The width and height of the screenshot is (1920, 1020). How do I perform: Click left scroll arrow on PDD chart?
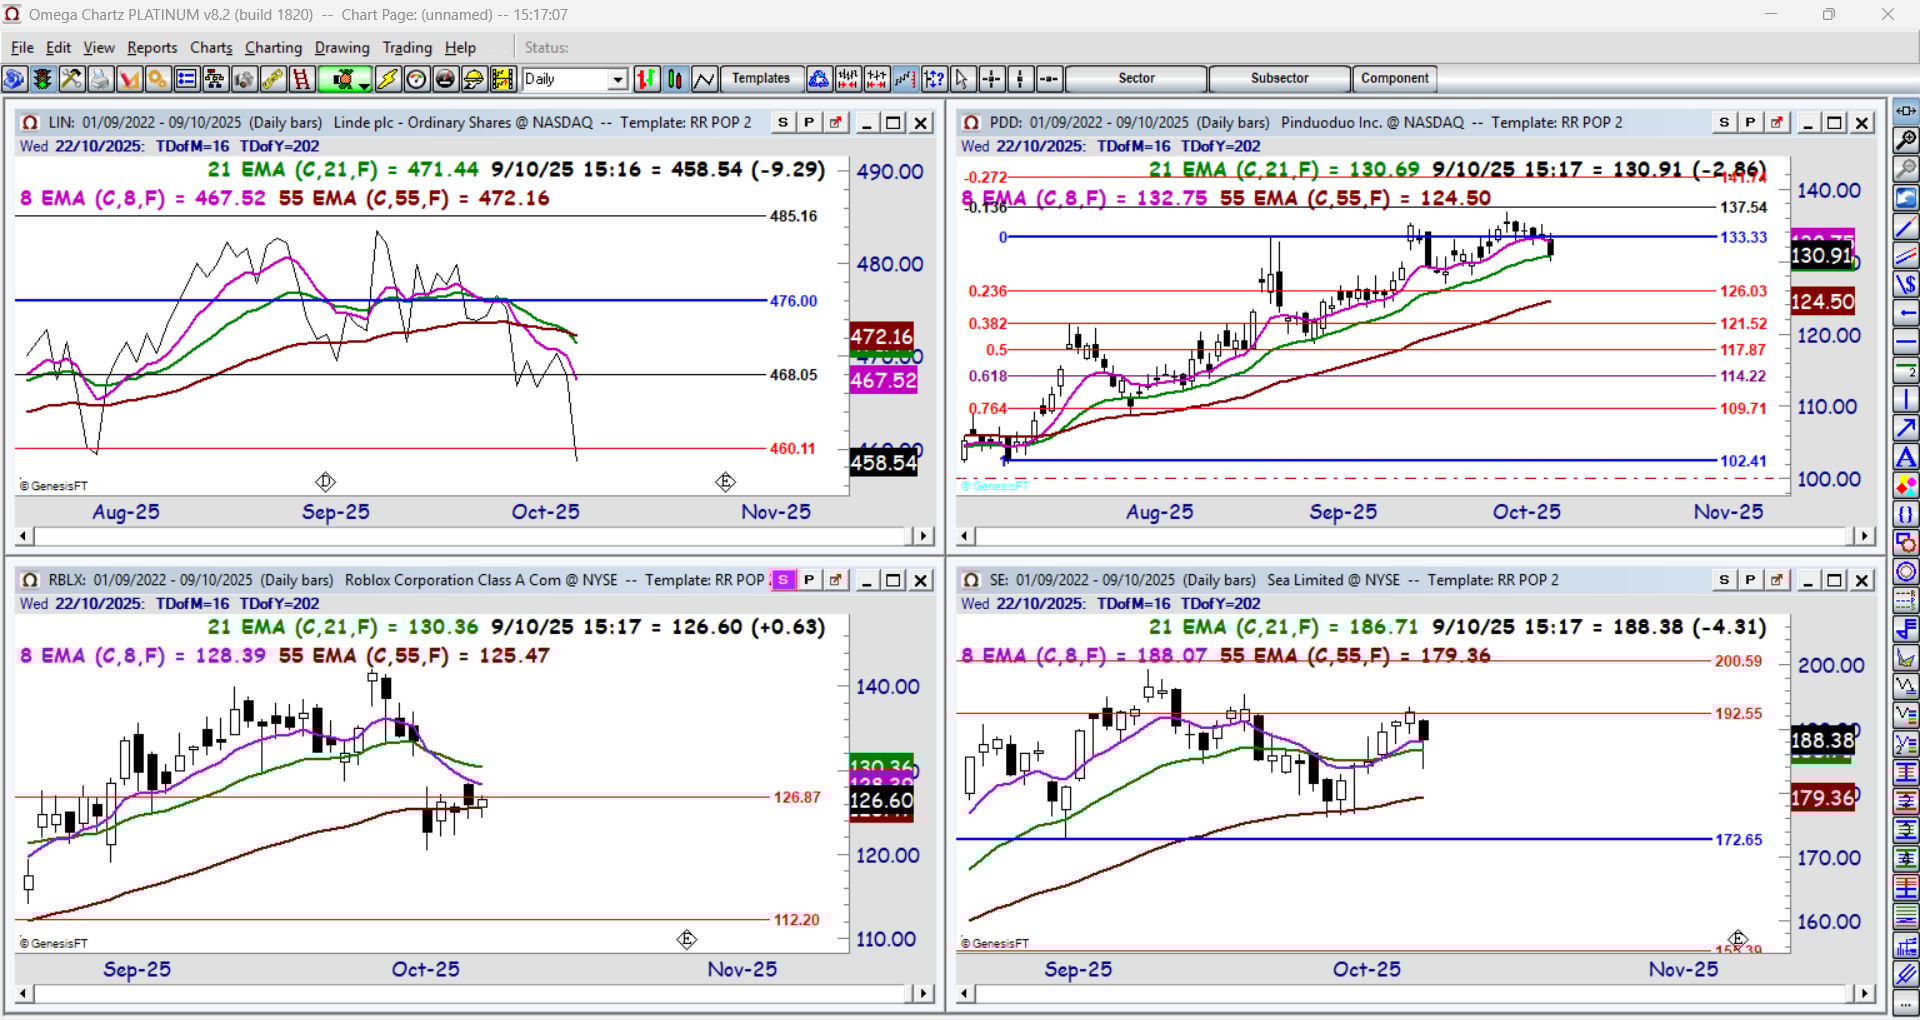point(965,536)
